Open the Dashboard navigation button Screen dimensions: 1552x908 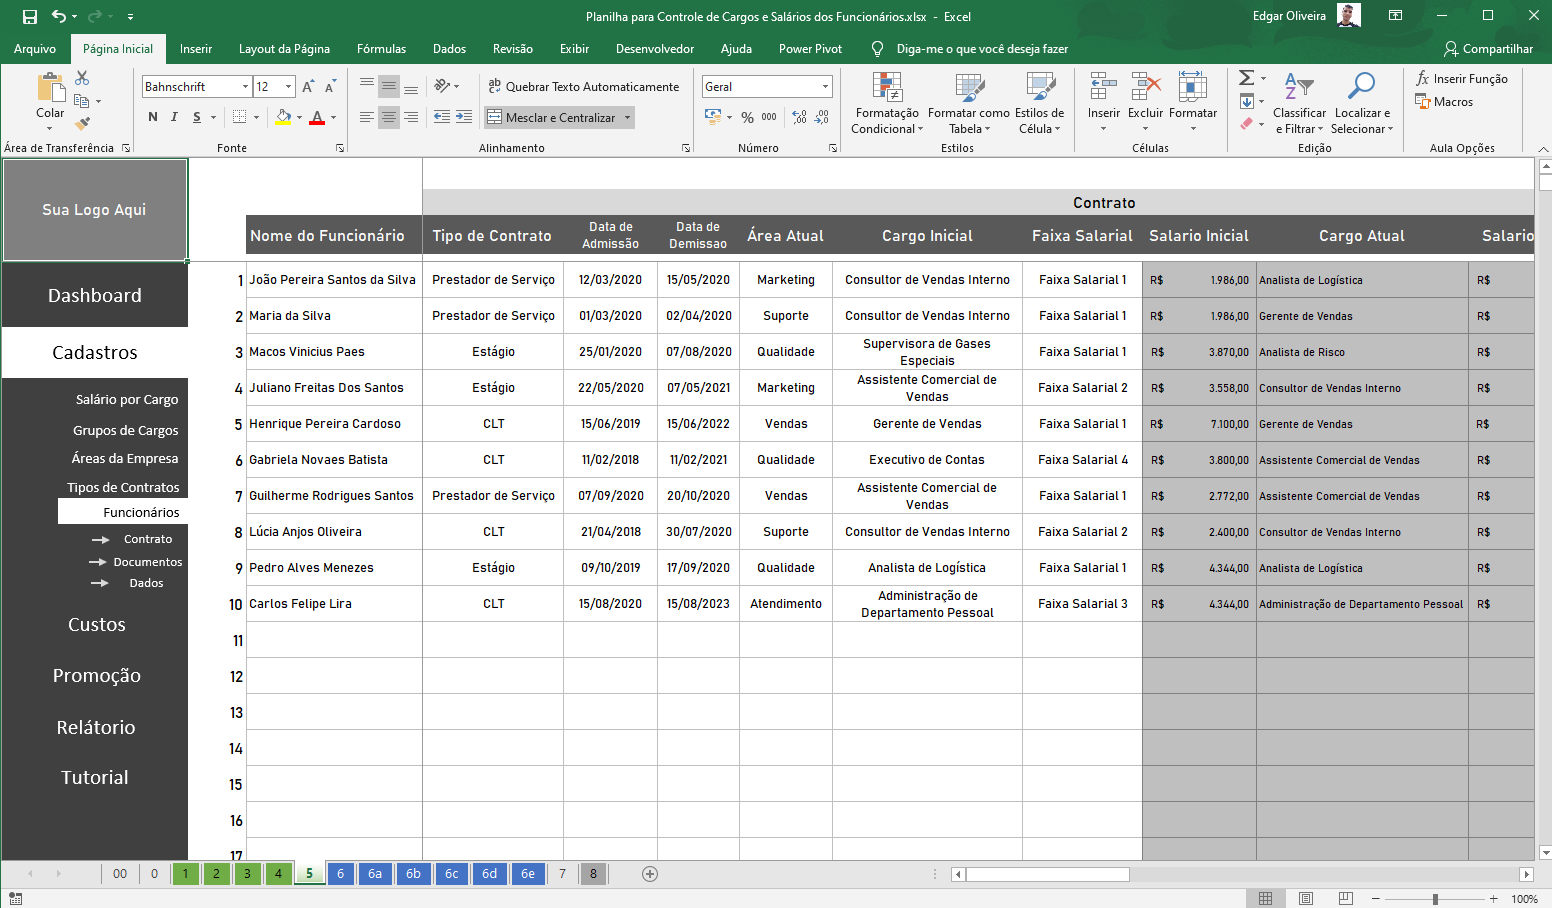(x=95, y=296)
